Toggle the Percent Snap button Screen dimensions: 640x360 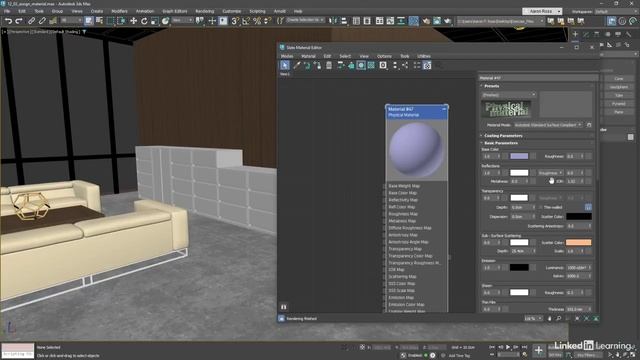(257, 21)
